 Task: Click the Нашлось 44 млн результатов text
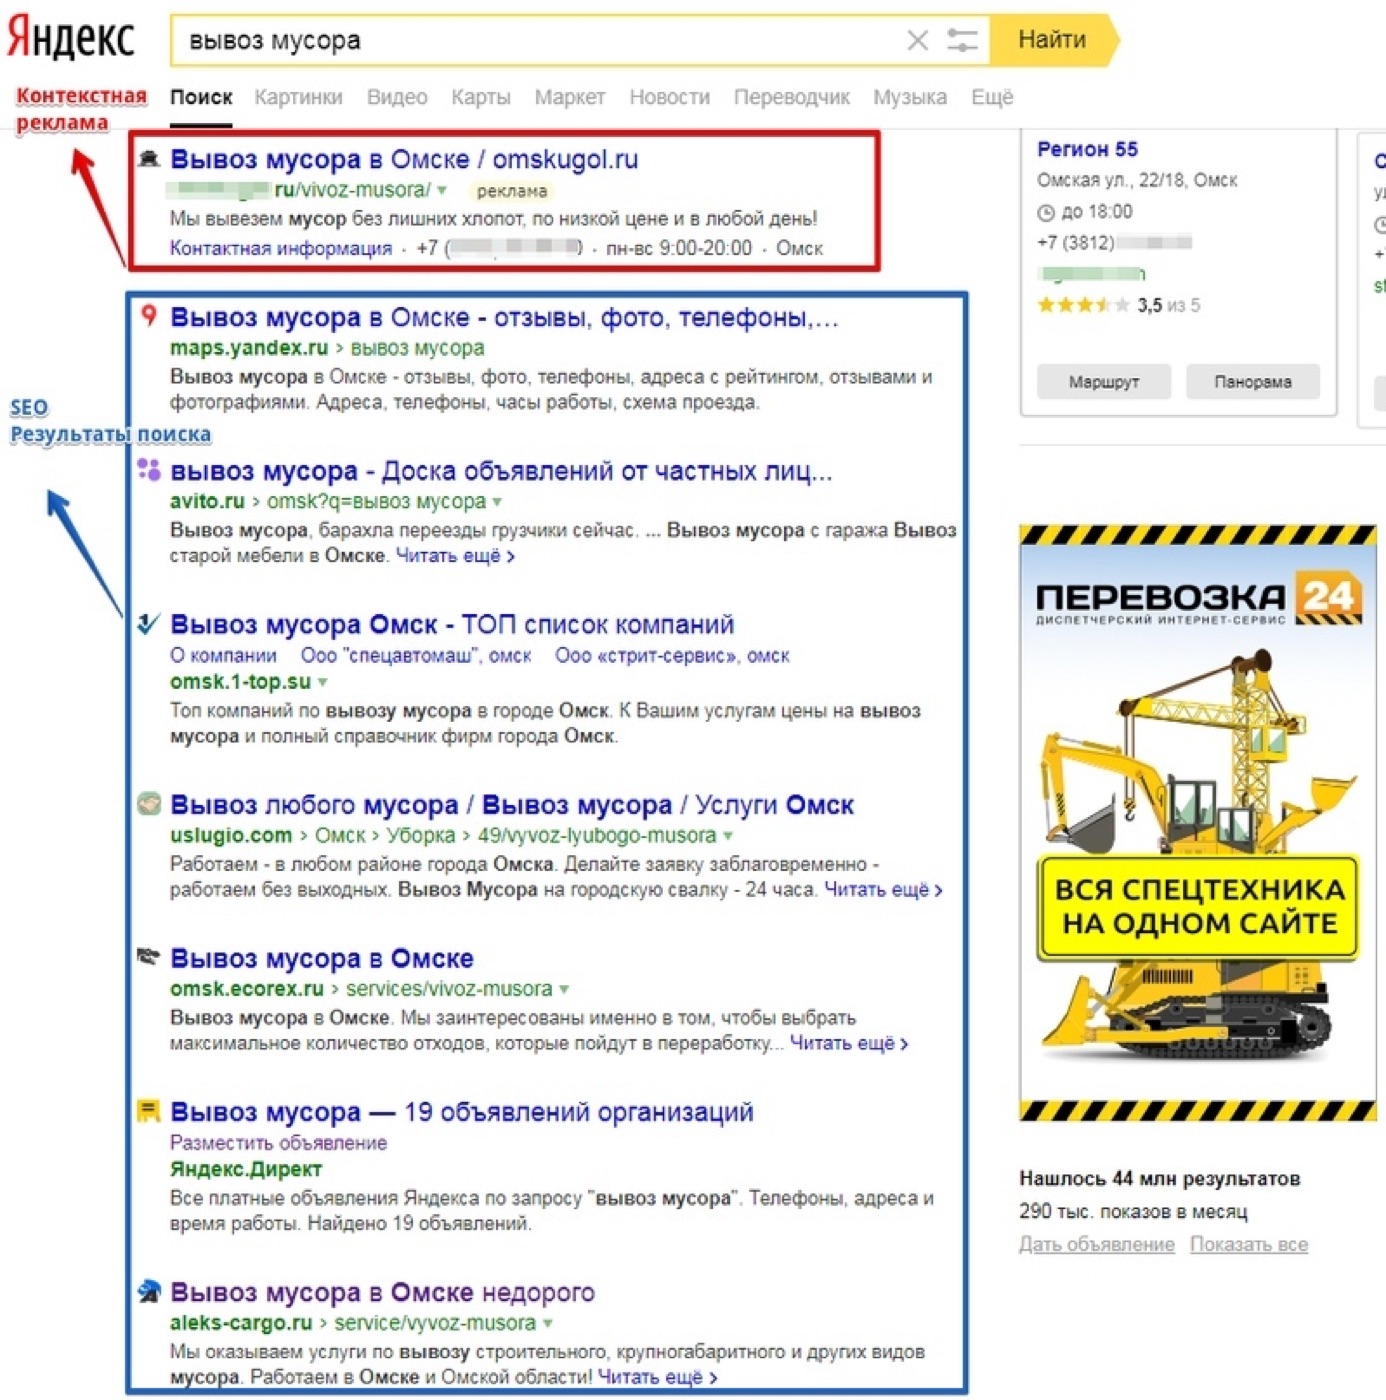1160,1179
